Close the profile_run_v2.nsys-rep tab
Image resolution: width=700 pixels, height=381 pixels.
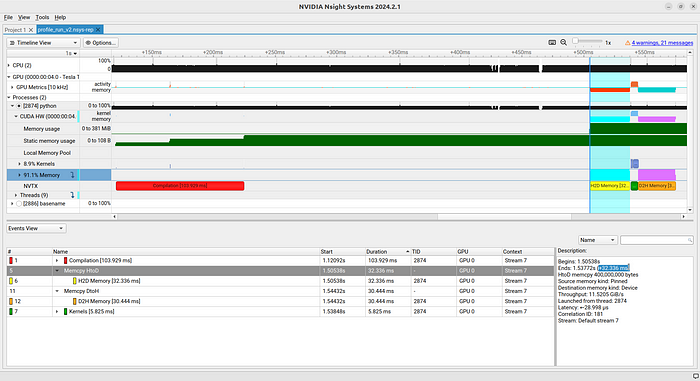pos(98,29)
